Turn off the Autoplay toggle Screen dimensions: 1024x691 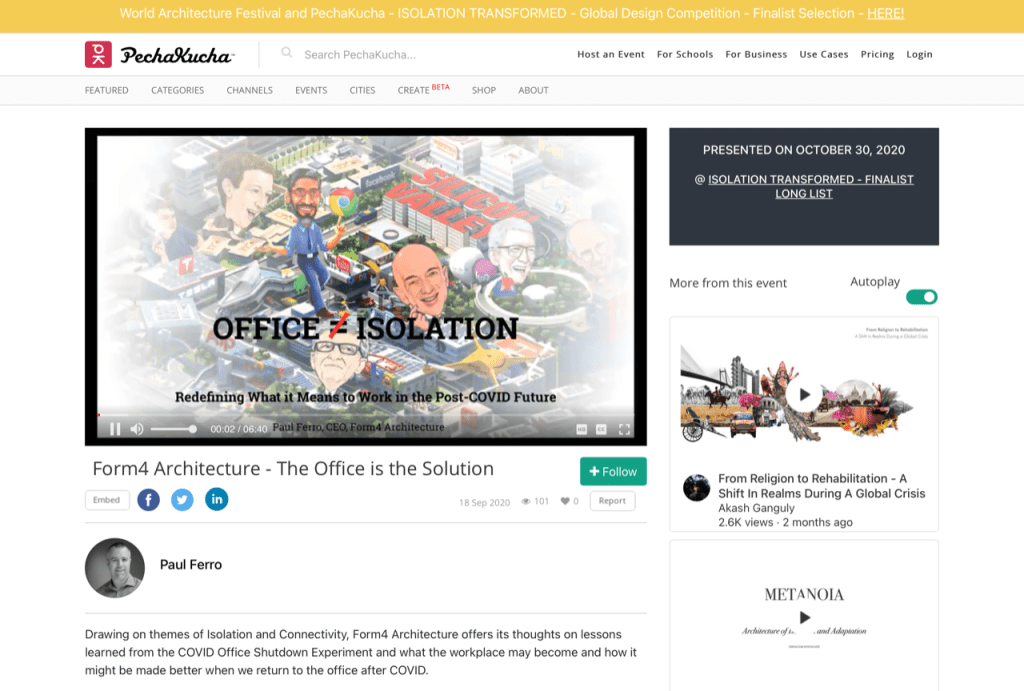click(x=921, y=297)
